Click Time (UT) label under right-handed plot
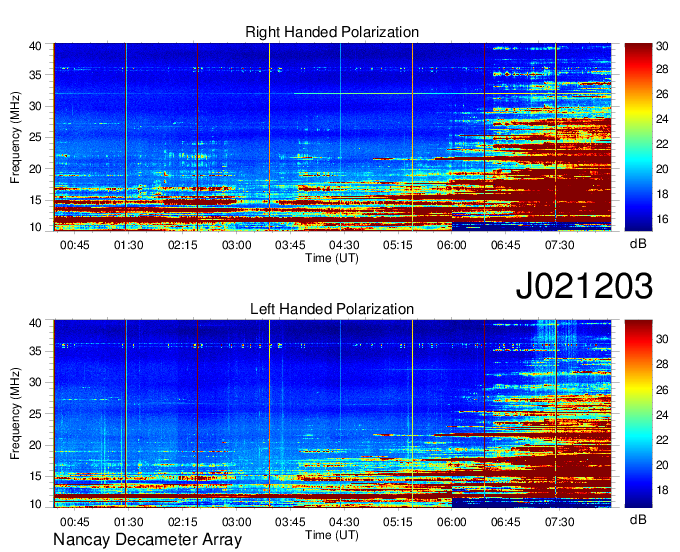680x552 pixels. pos(332,258)
